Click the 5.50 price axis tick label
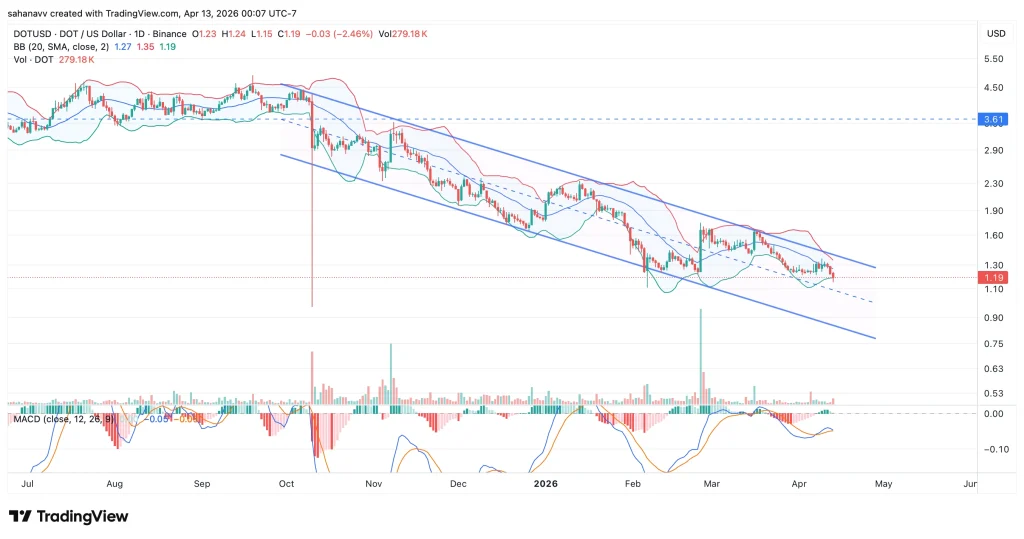Viewport: 1024px width, 539px height. [x=995, y=60]
